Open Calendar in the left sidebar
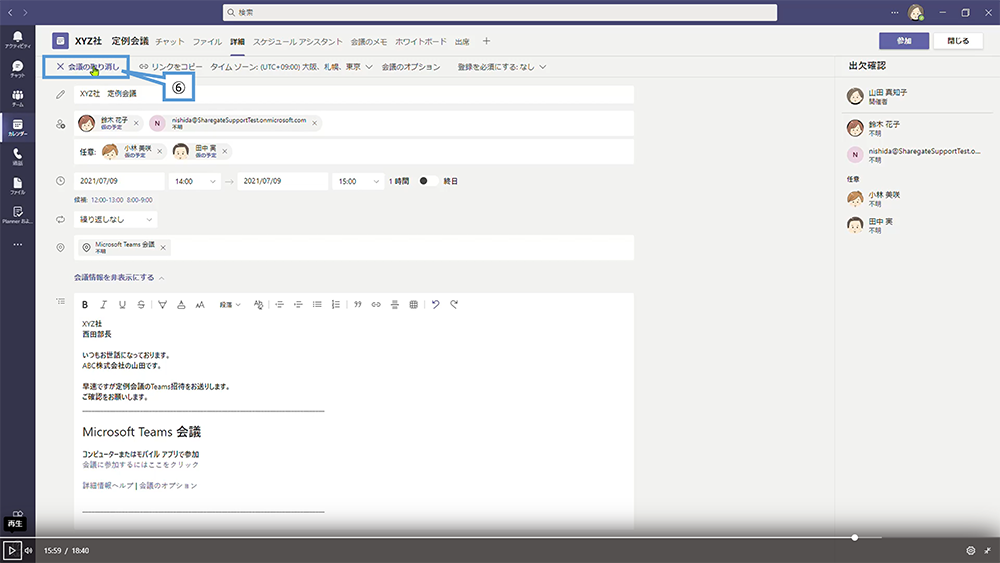Screen dimensions: 1000x563 point(17,128)
